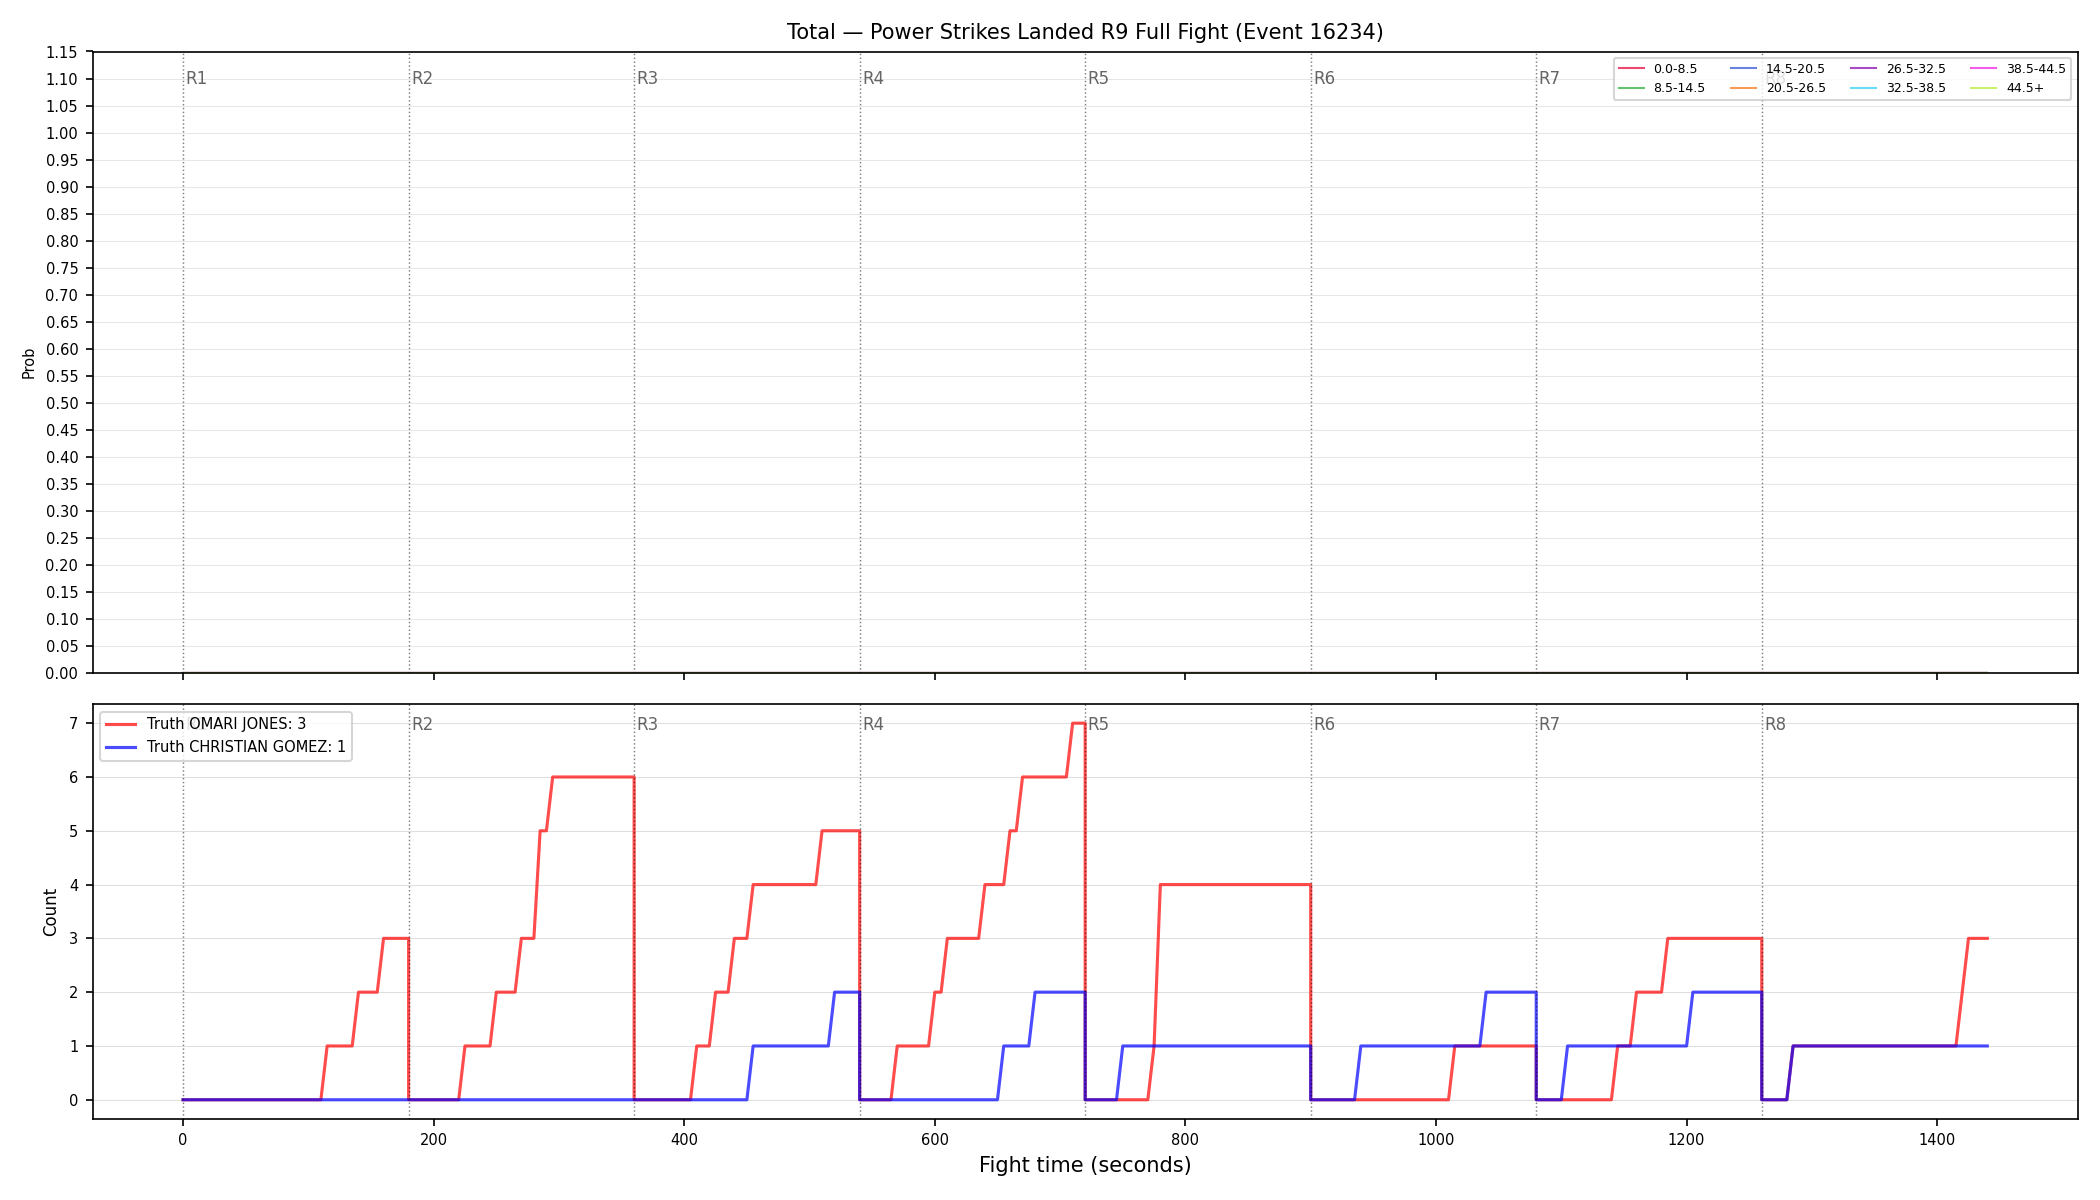Select the 0.0-8.5 legend entry

coord(1658,69)
